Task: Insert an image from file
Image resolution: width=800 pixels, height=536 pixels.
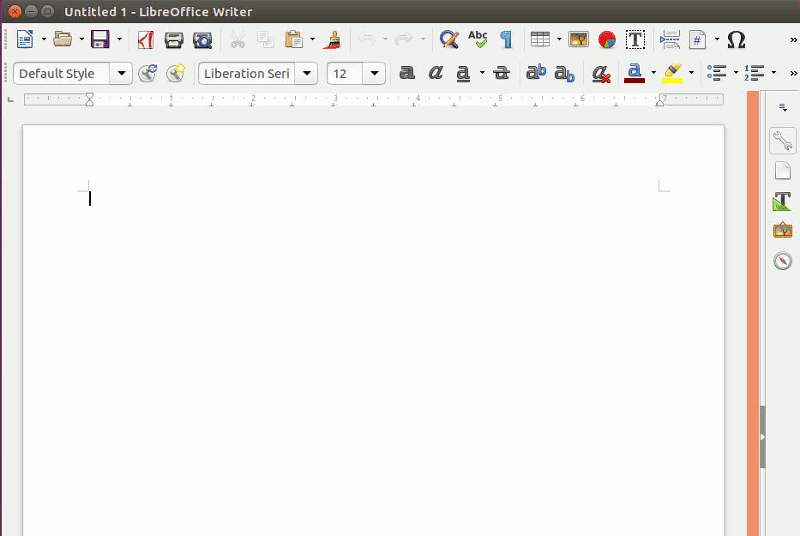Action: point(579,39)
